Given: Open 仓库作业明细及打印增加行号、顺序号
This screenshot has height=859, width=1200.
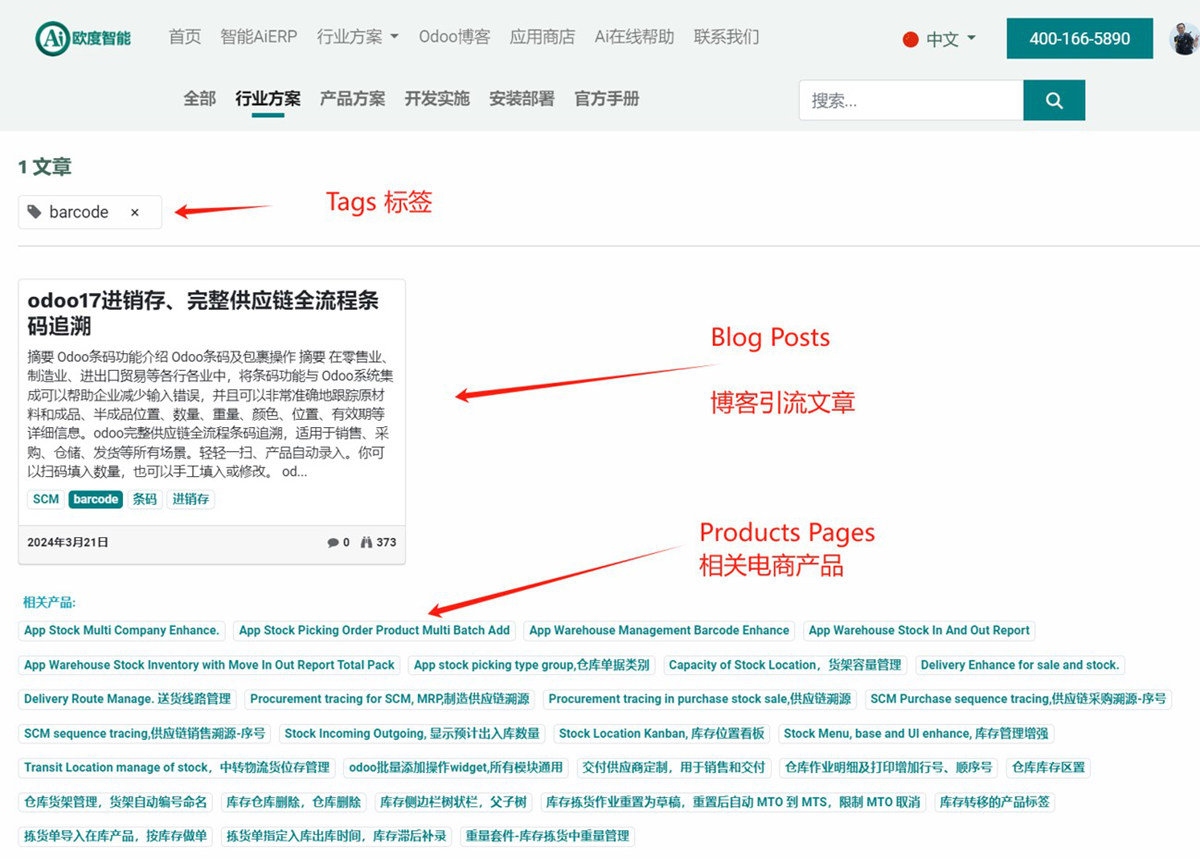Looking at the screenshot, I should point(888,767).
